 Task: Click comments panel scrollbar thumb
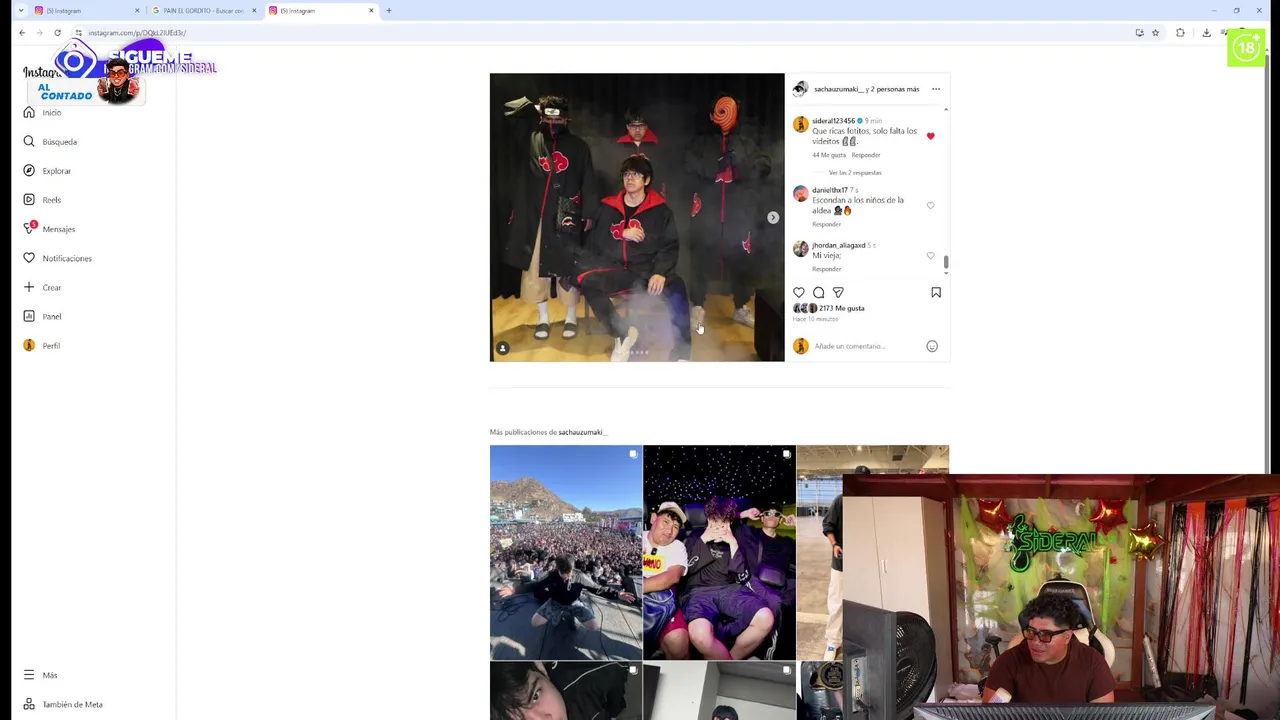click(946, 262)
